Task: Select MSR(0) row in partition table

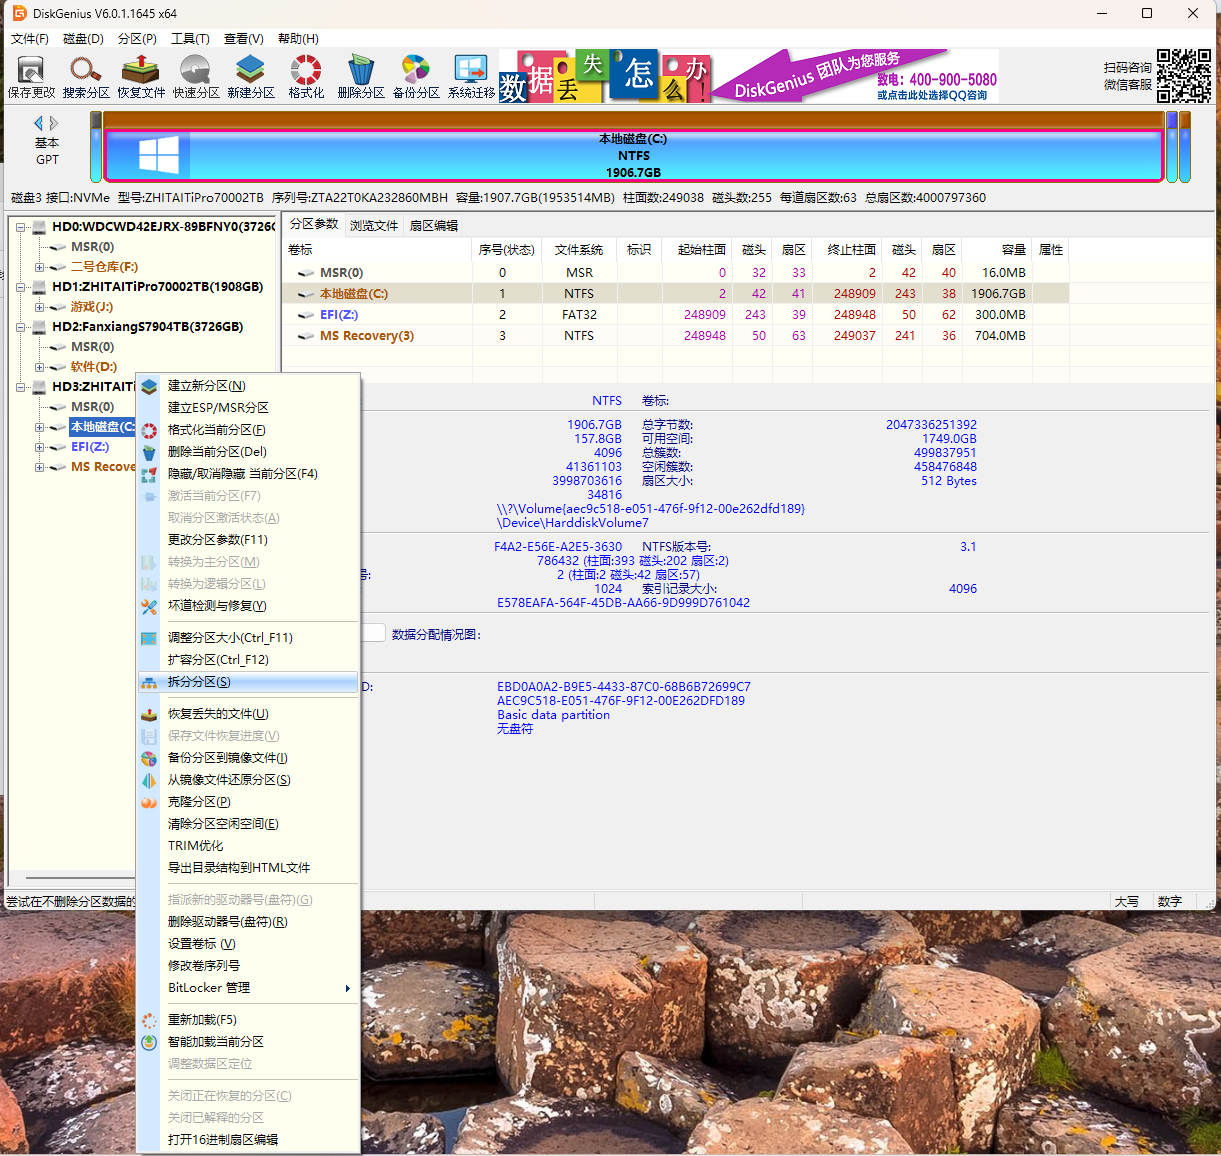Action: [675, 273]
